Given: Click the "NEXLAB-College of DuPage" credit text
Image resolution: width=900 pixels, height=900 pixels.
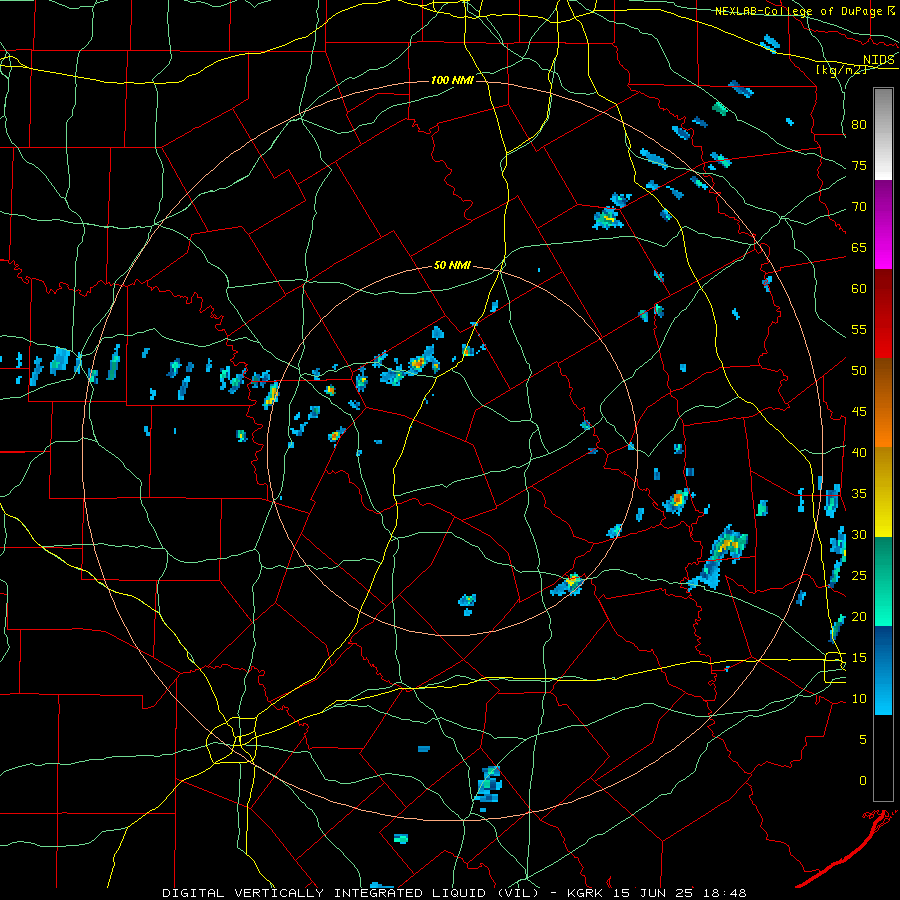Looking at the screenshot, I should pyautogui.click(x=799, y=11).
